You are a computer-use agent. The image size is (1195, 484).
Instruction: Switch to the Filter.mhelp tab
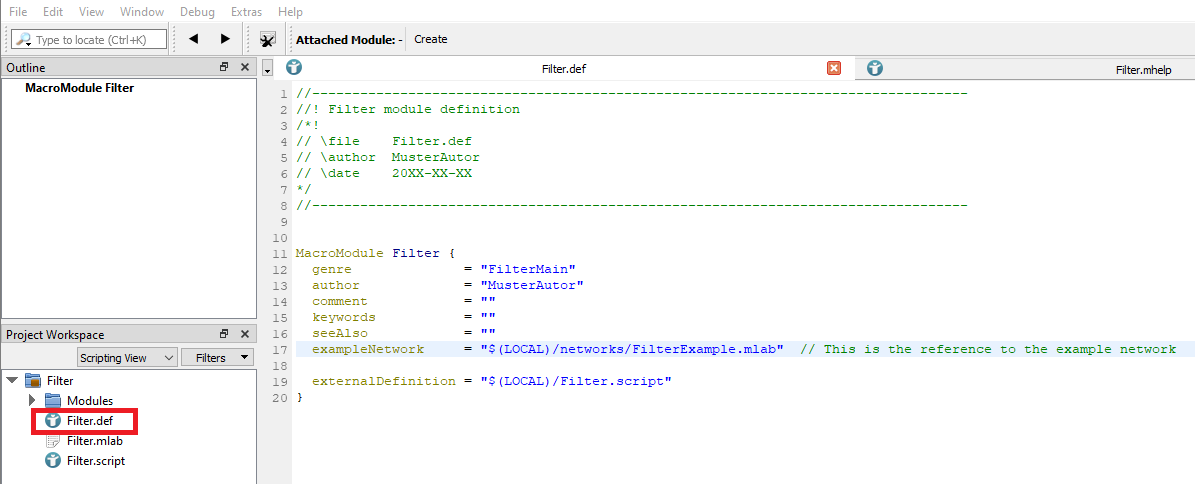[x=1142, y=70]
